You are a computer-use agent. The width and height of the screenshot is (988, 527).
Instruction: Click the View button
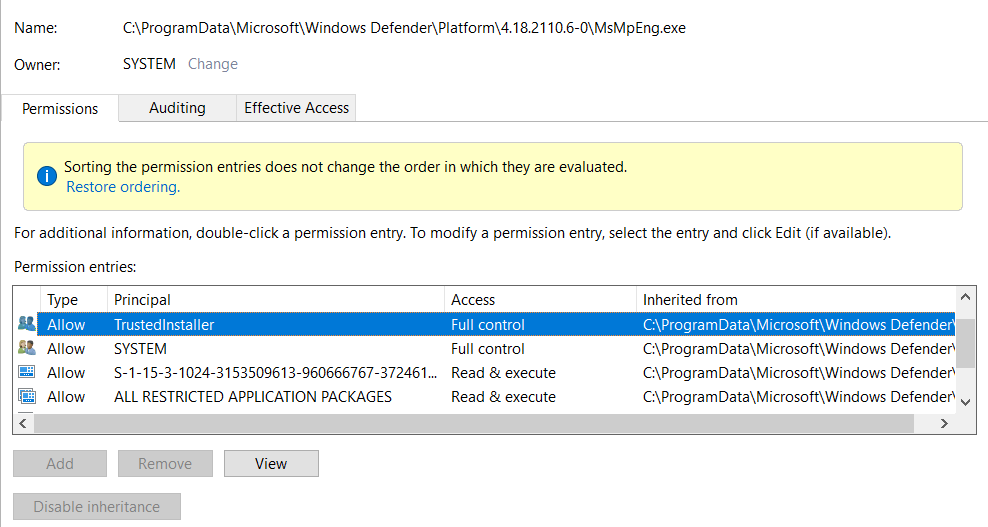coord(271,463)
